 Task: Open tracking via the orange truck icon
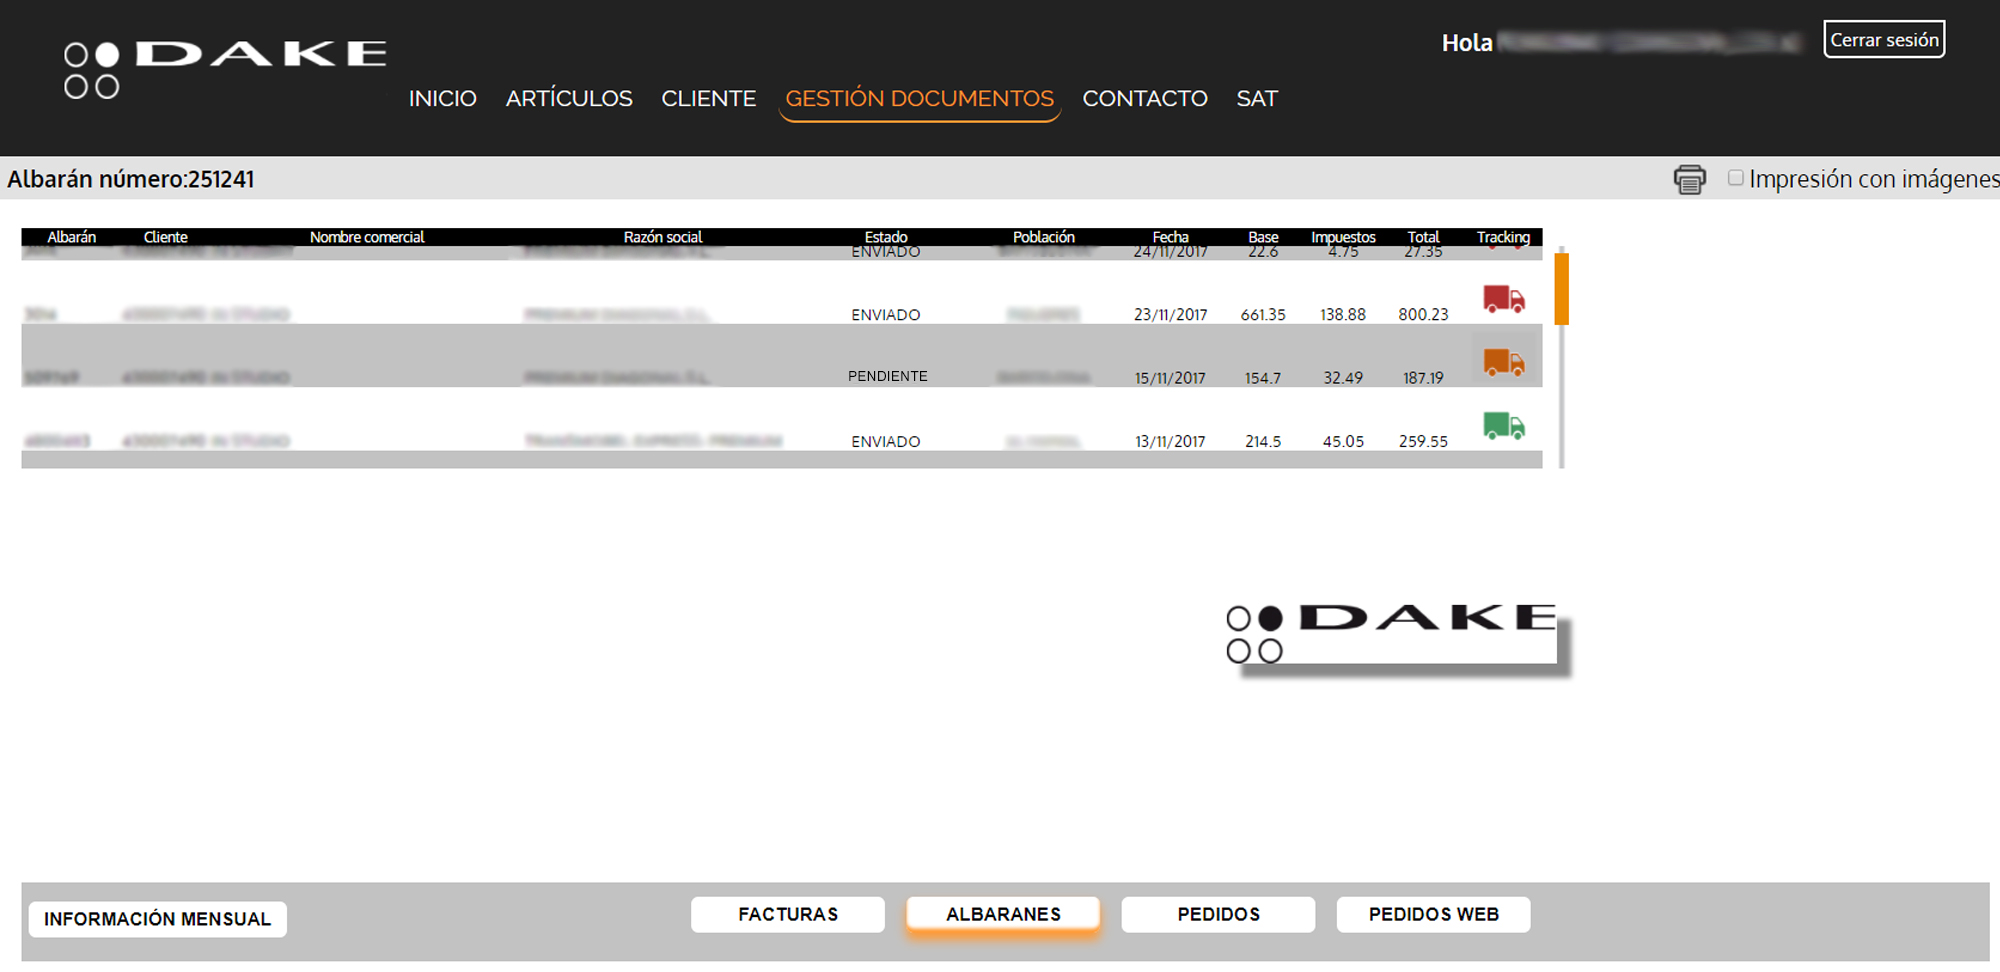tap(1503, 362)
